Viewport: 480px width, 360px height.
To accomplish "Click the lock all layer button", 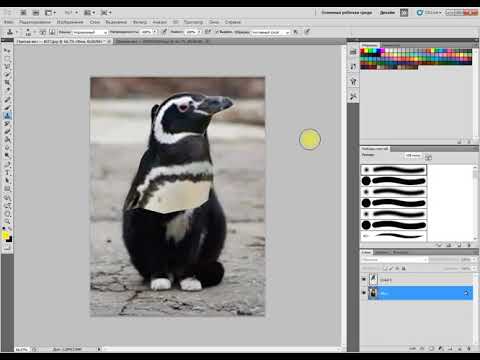I will point(404,268).
